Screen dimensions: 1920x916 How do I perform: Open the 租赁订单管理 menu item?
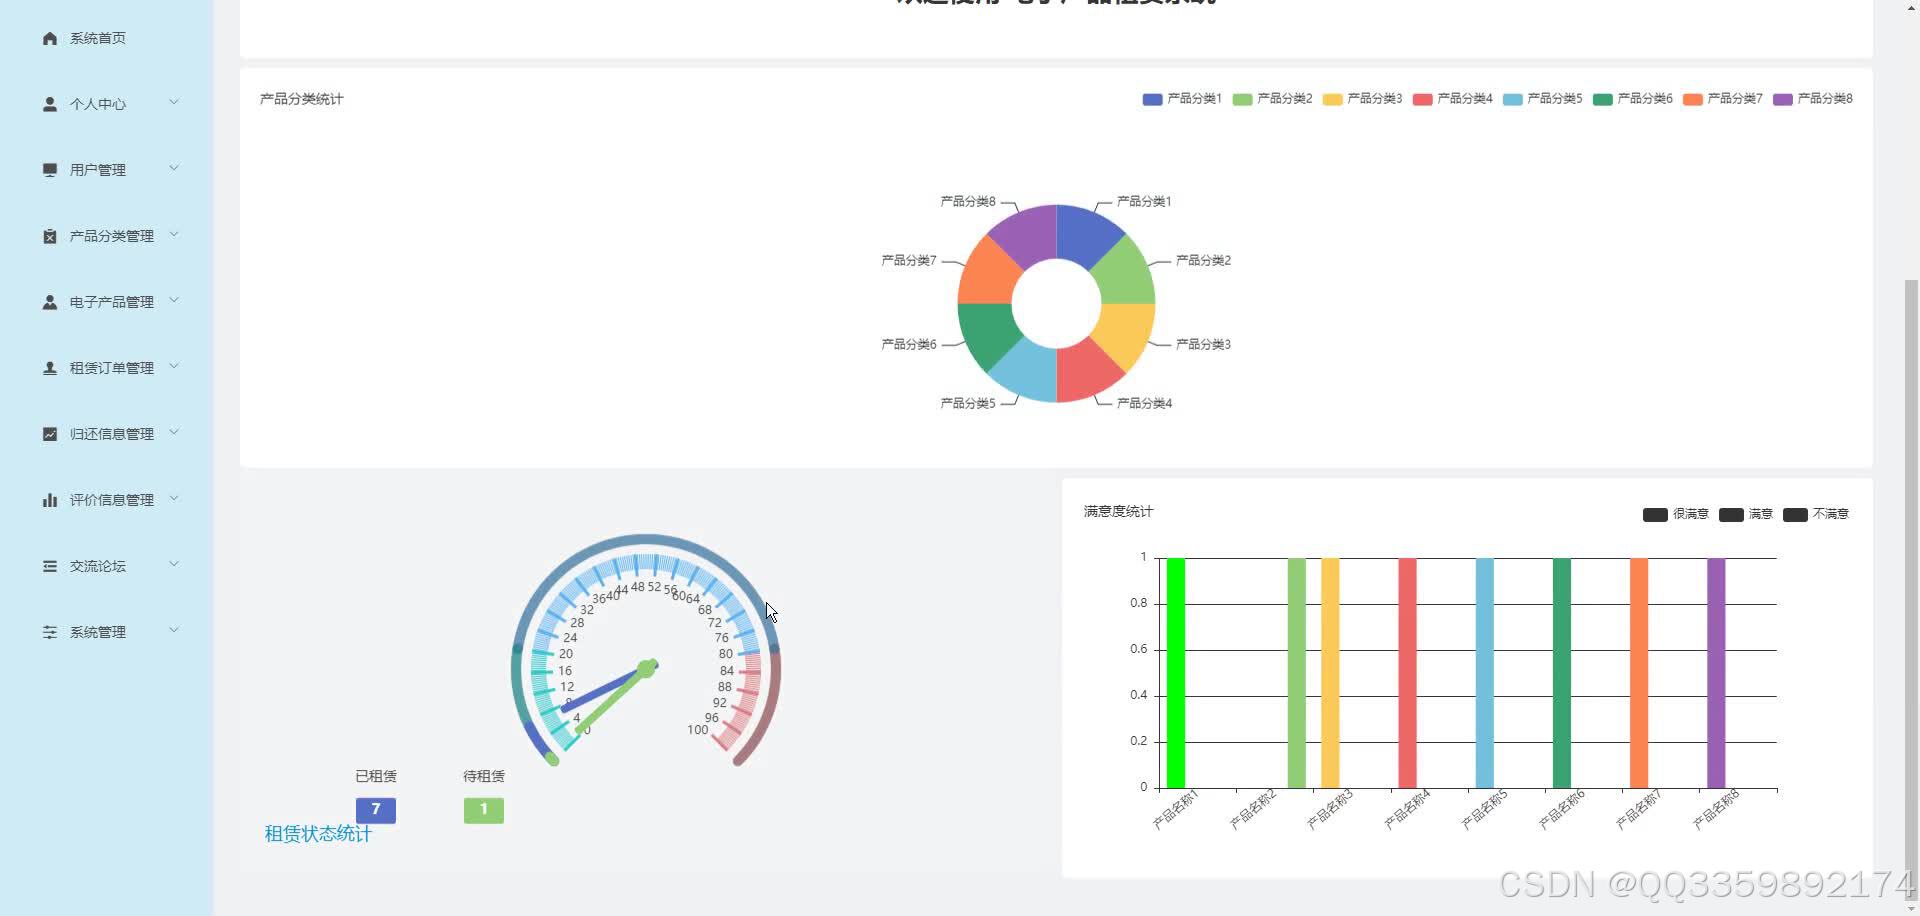pos(106,368)
